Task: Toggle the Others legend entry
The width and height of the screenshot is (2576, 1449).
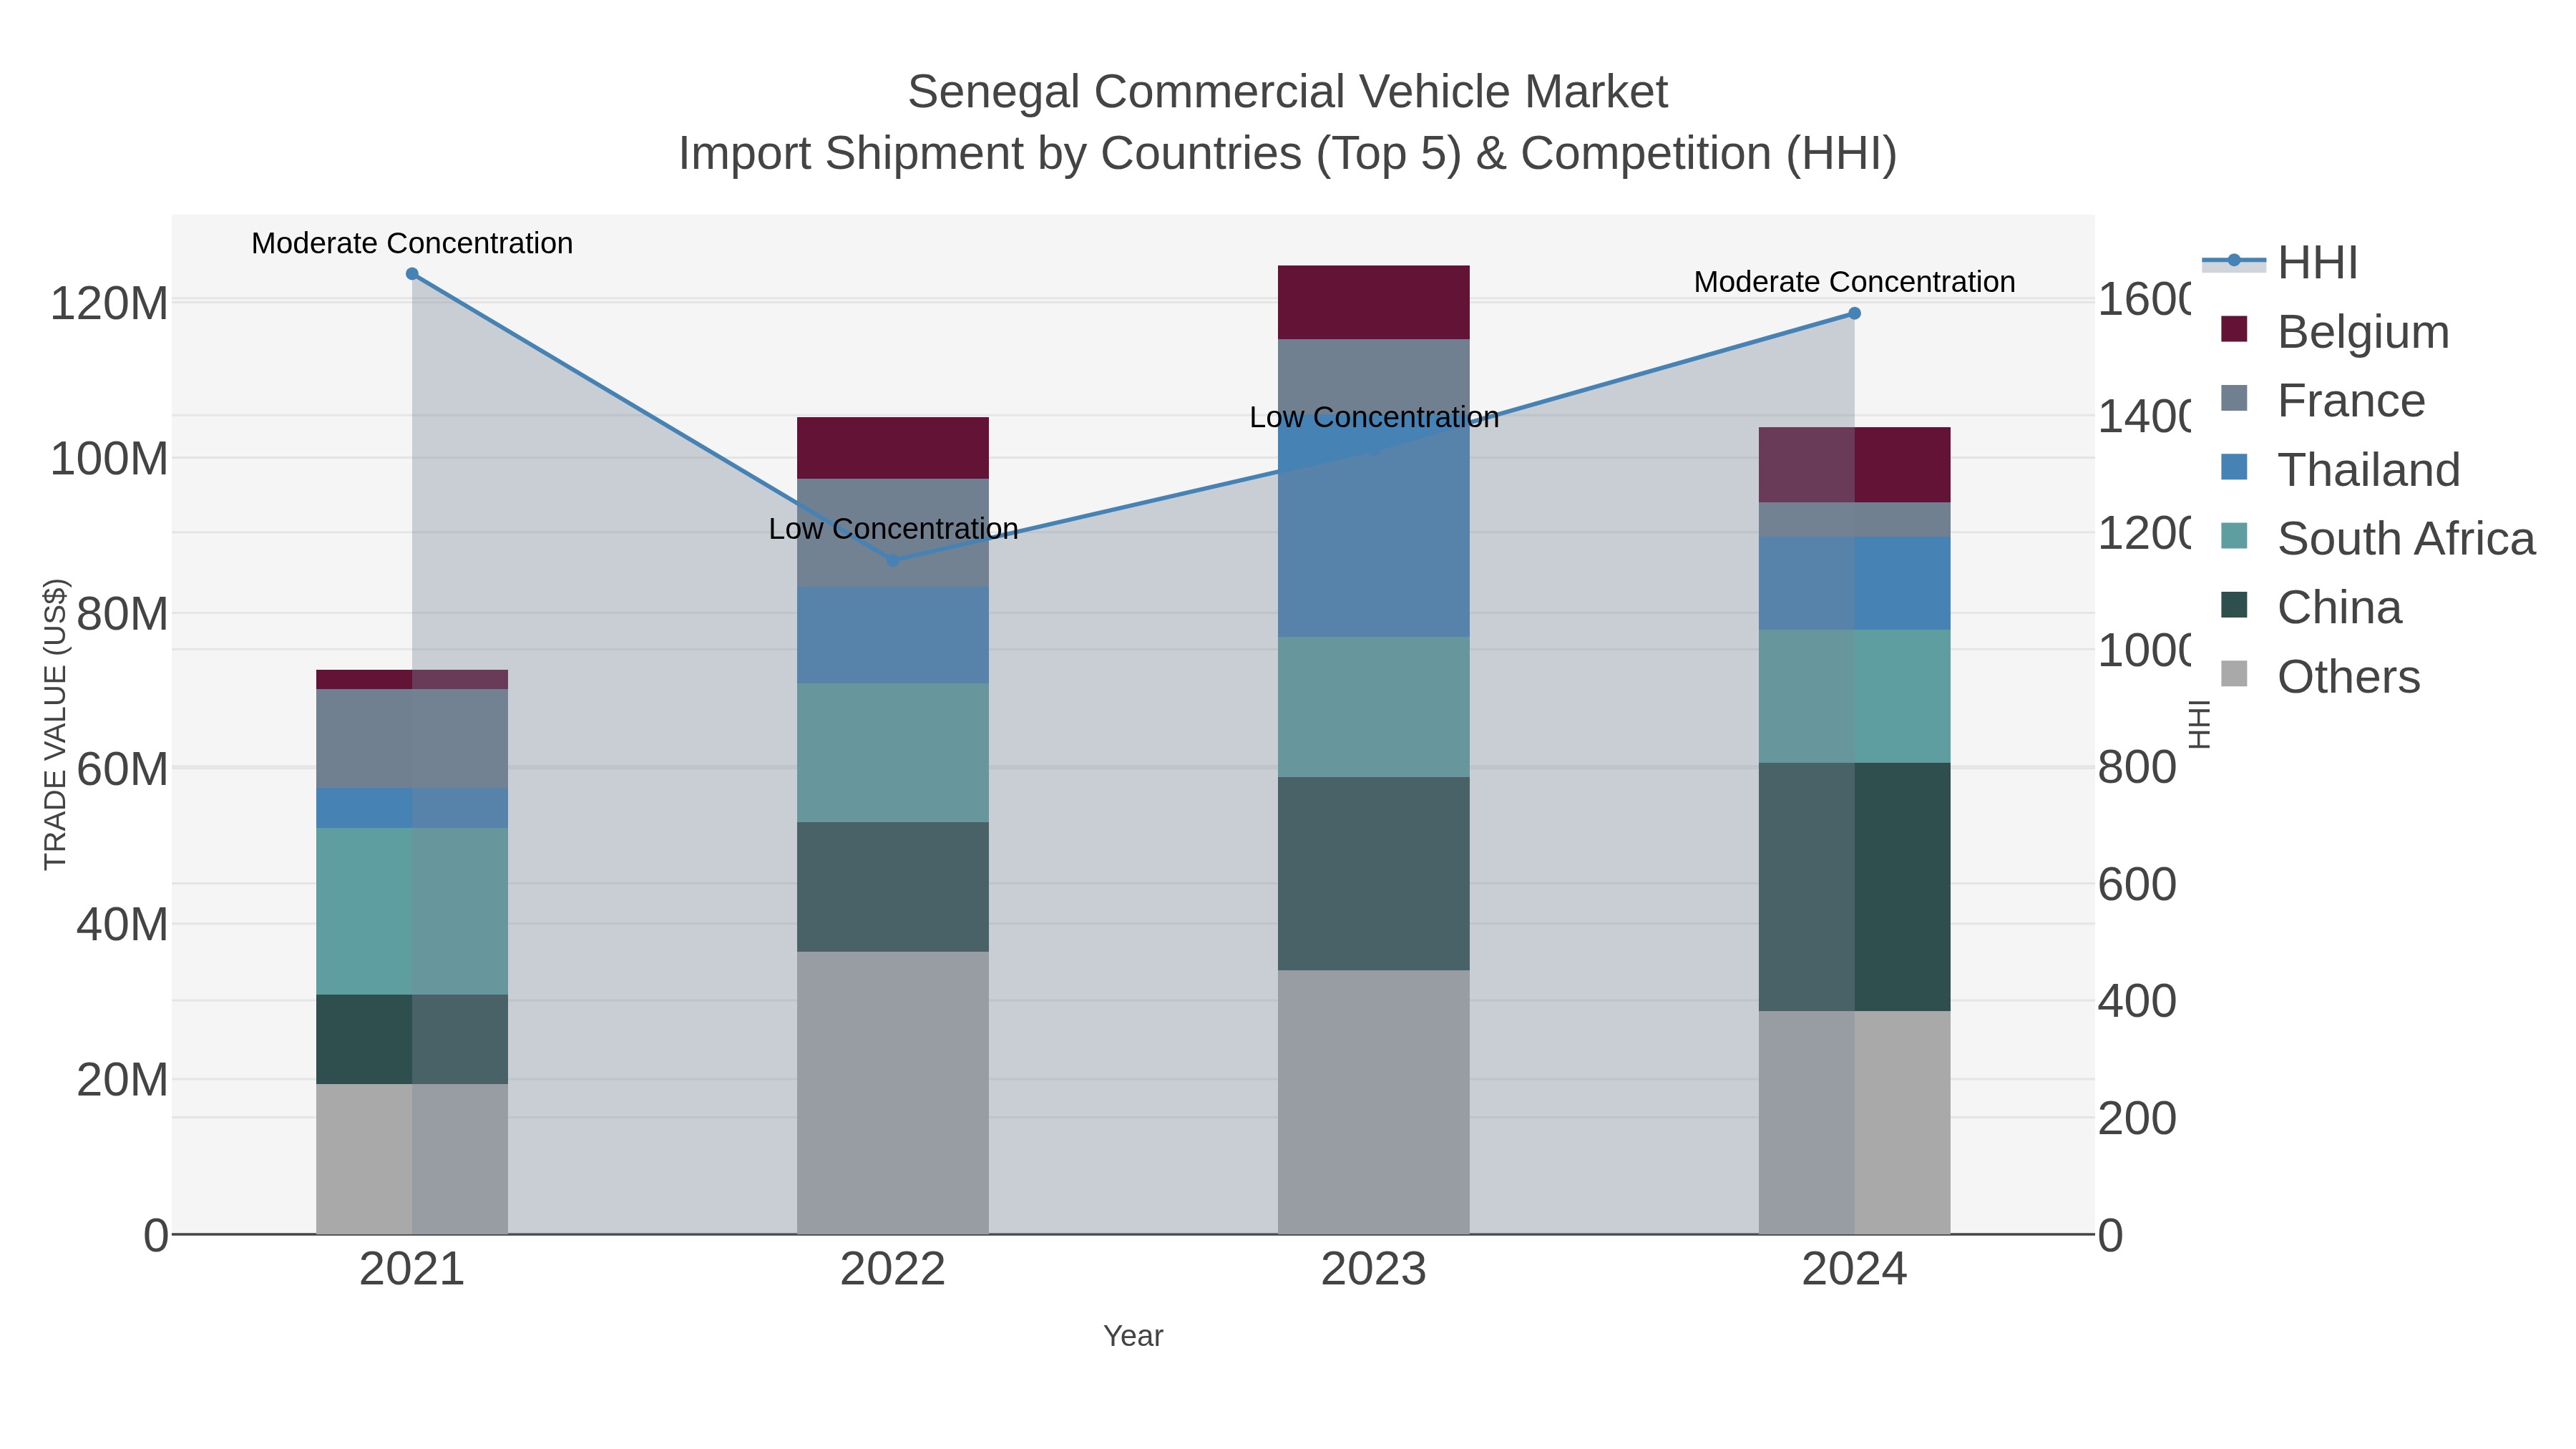Action: pos(2320,676)
